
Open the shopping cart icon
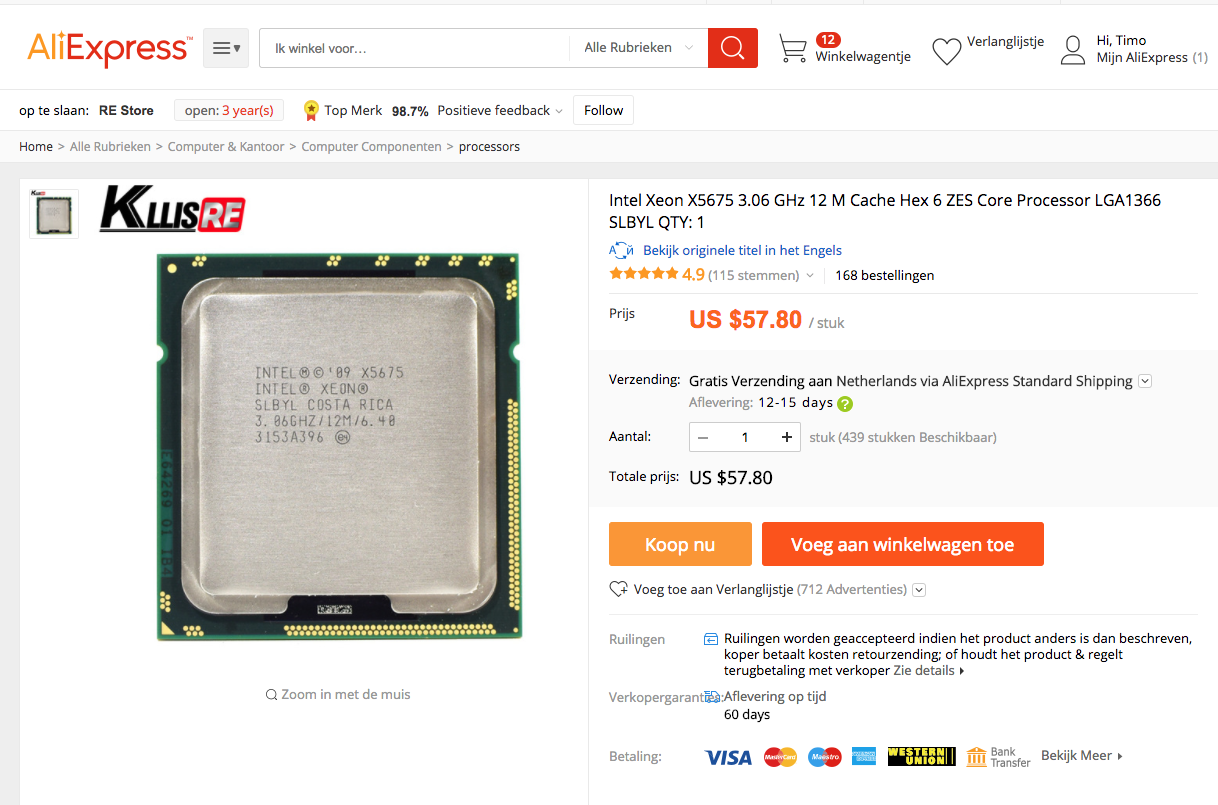tap(793, 49)
